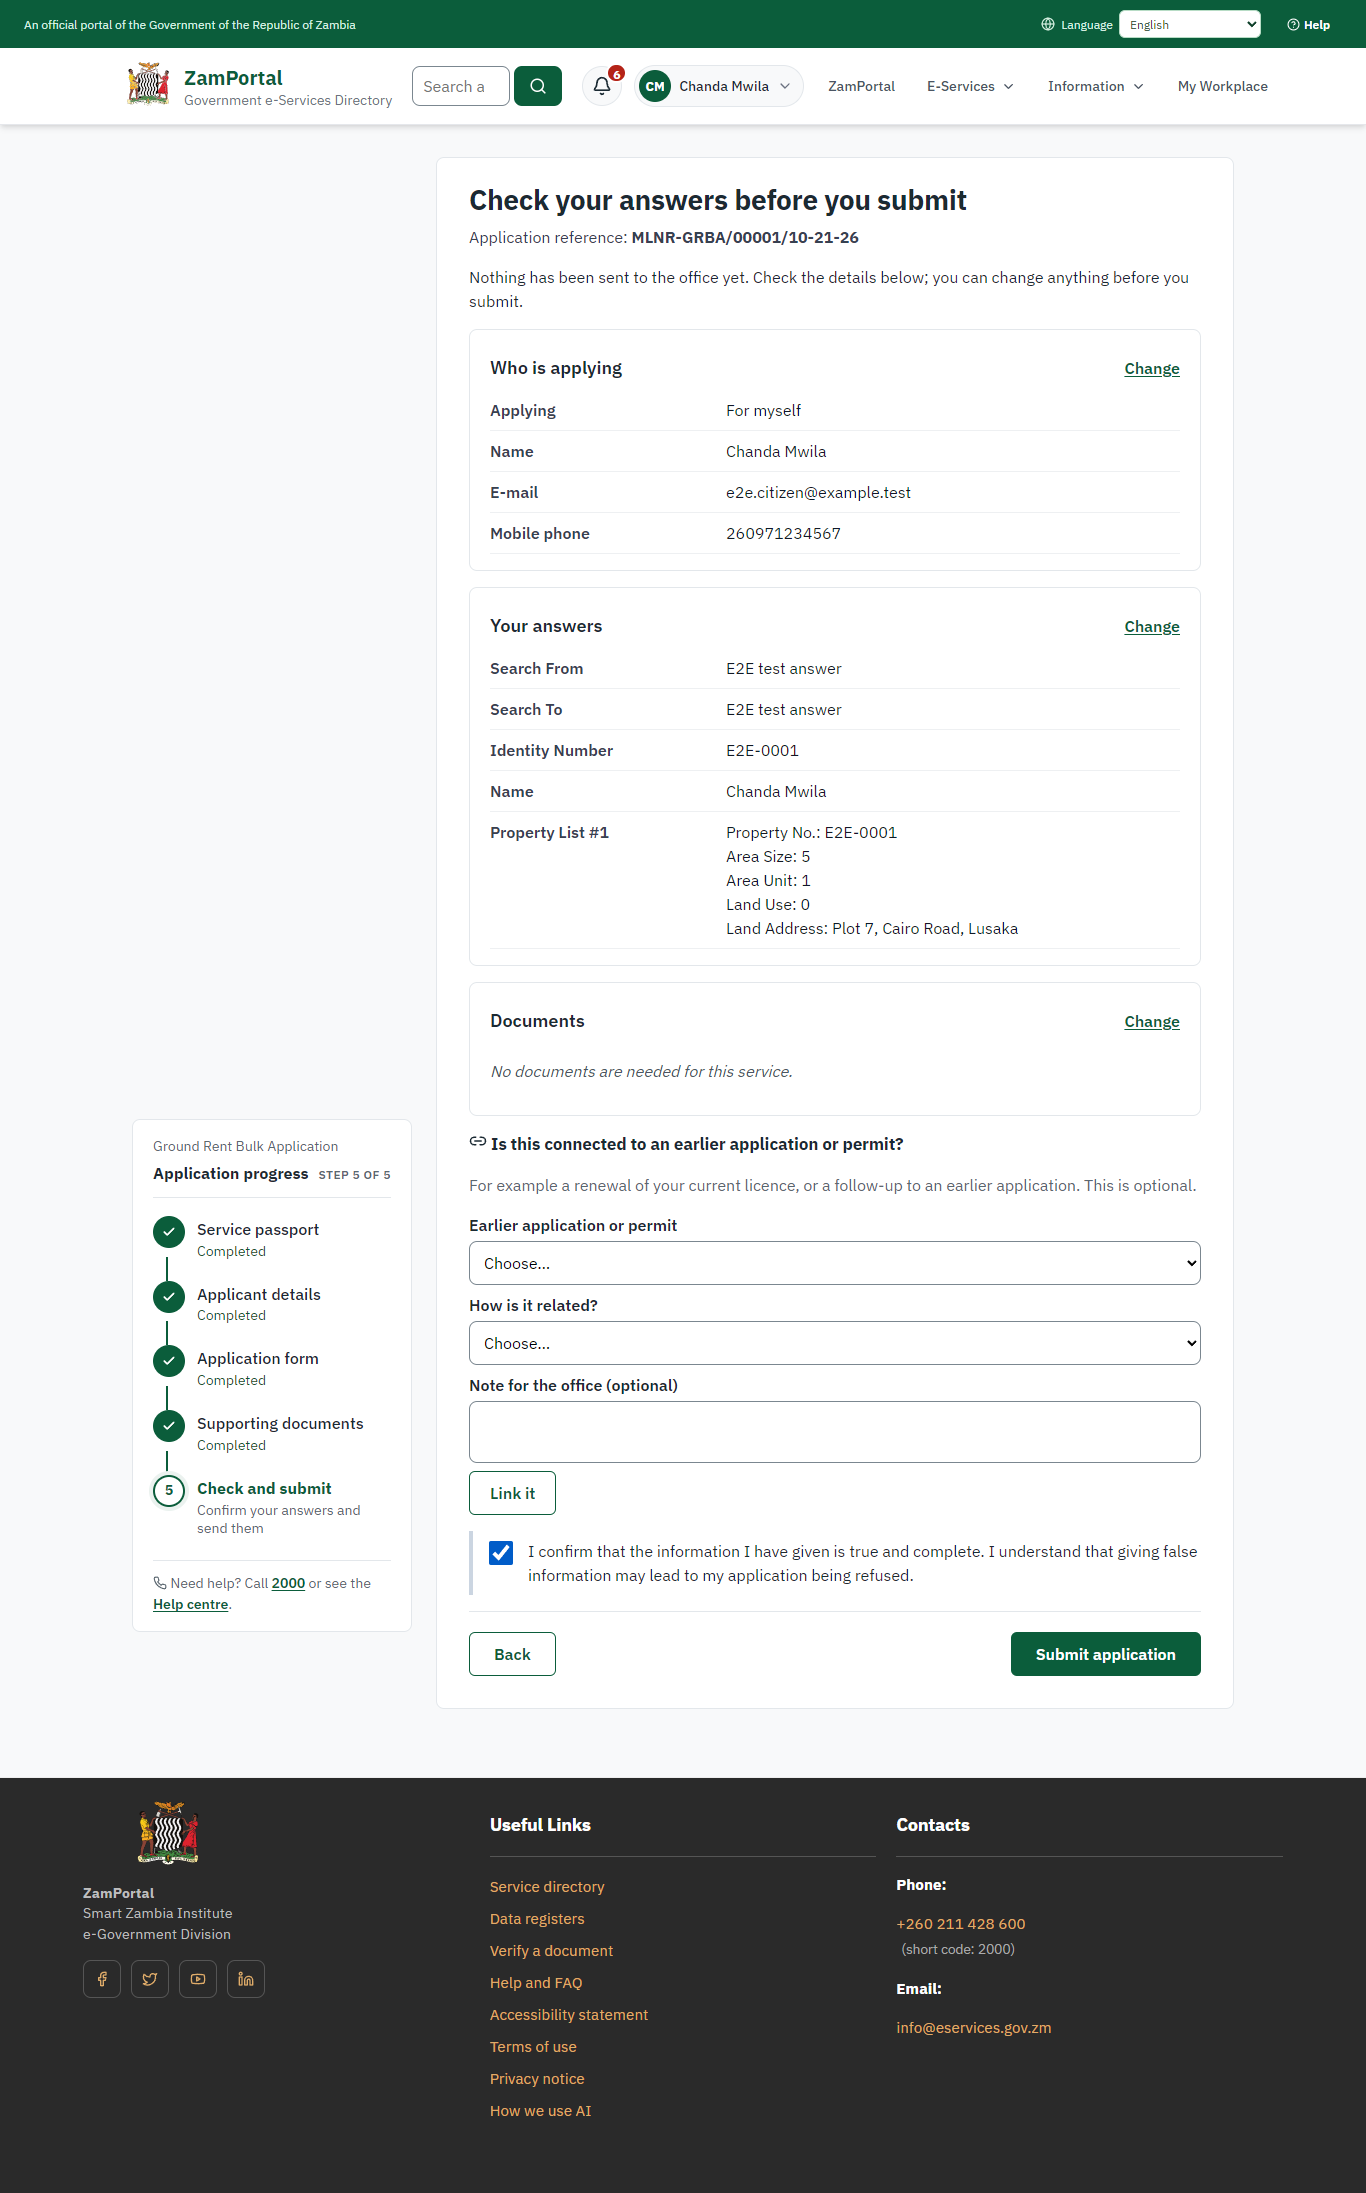Open Service directory footer link
This screenshot has width=1366, height=2193.
547,1887
